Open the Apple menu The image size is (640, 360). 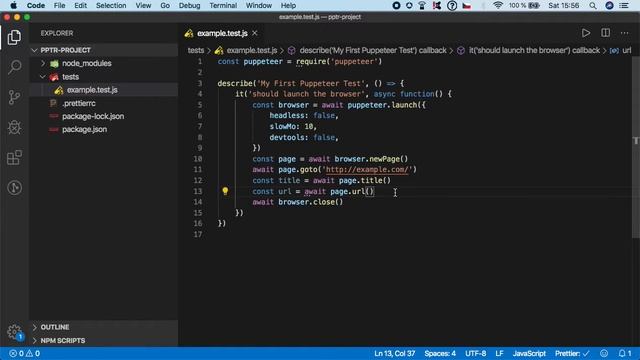click(13, 5)
